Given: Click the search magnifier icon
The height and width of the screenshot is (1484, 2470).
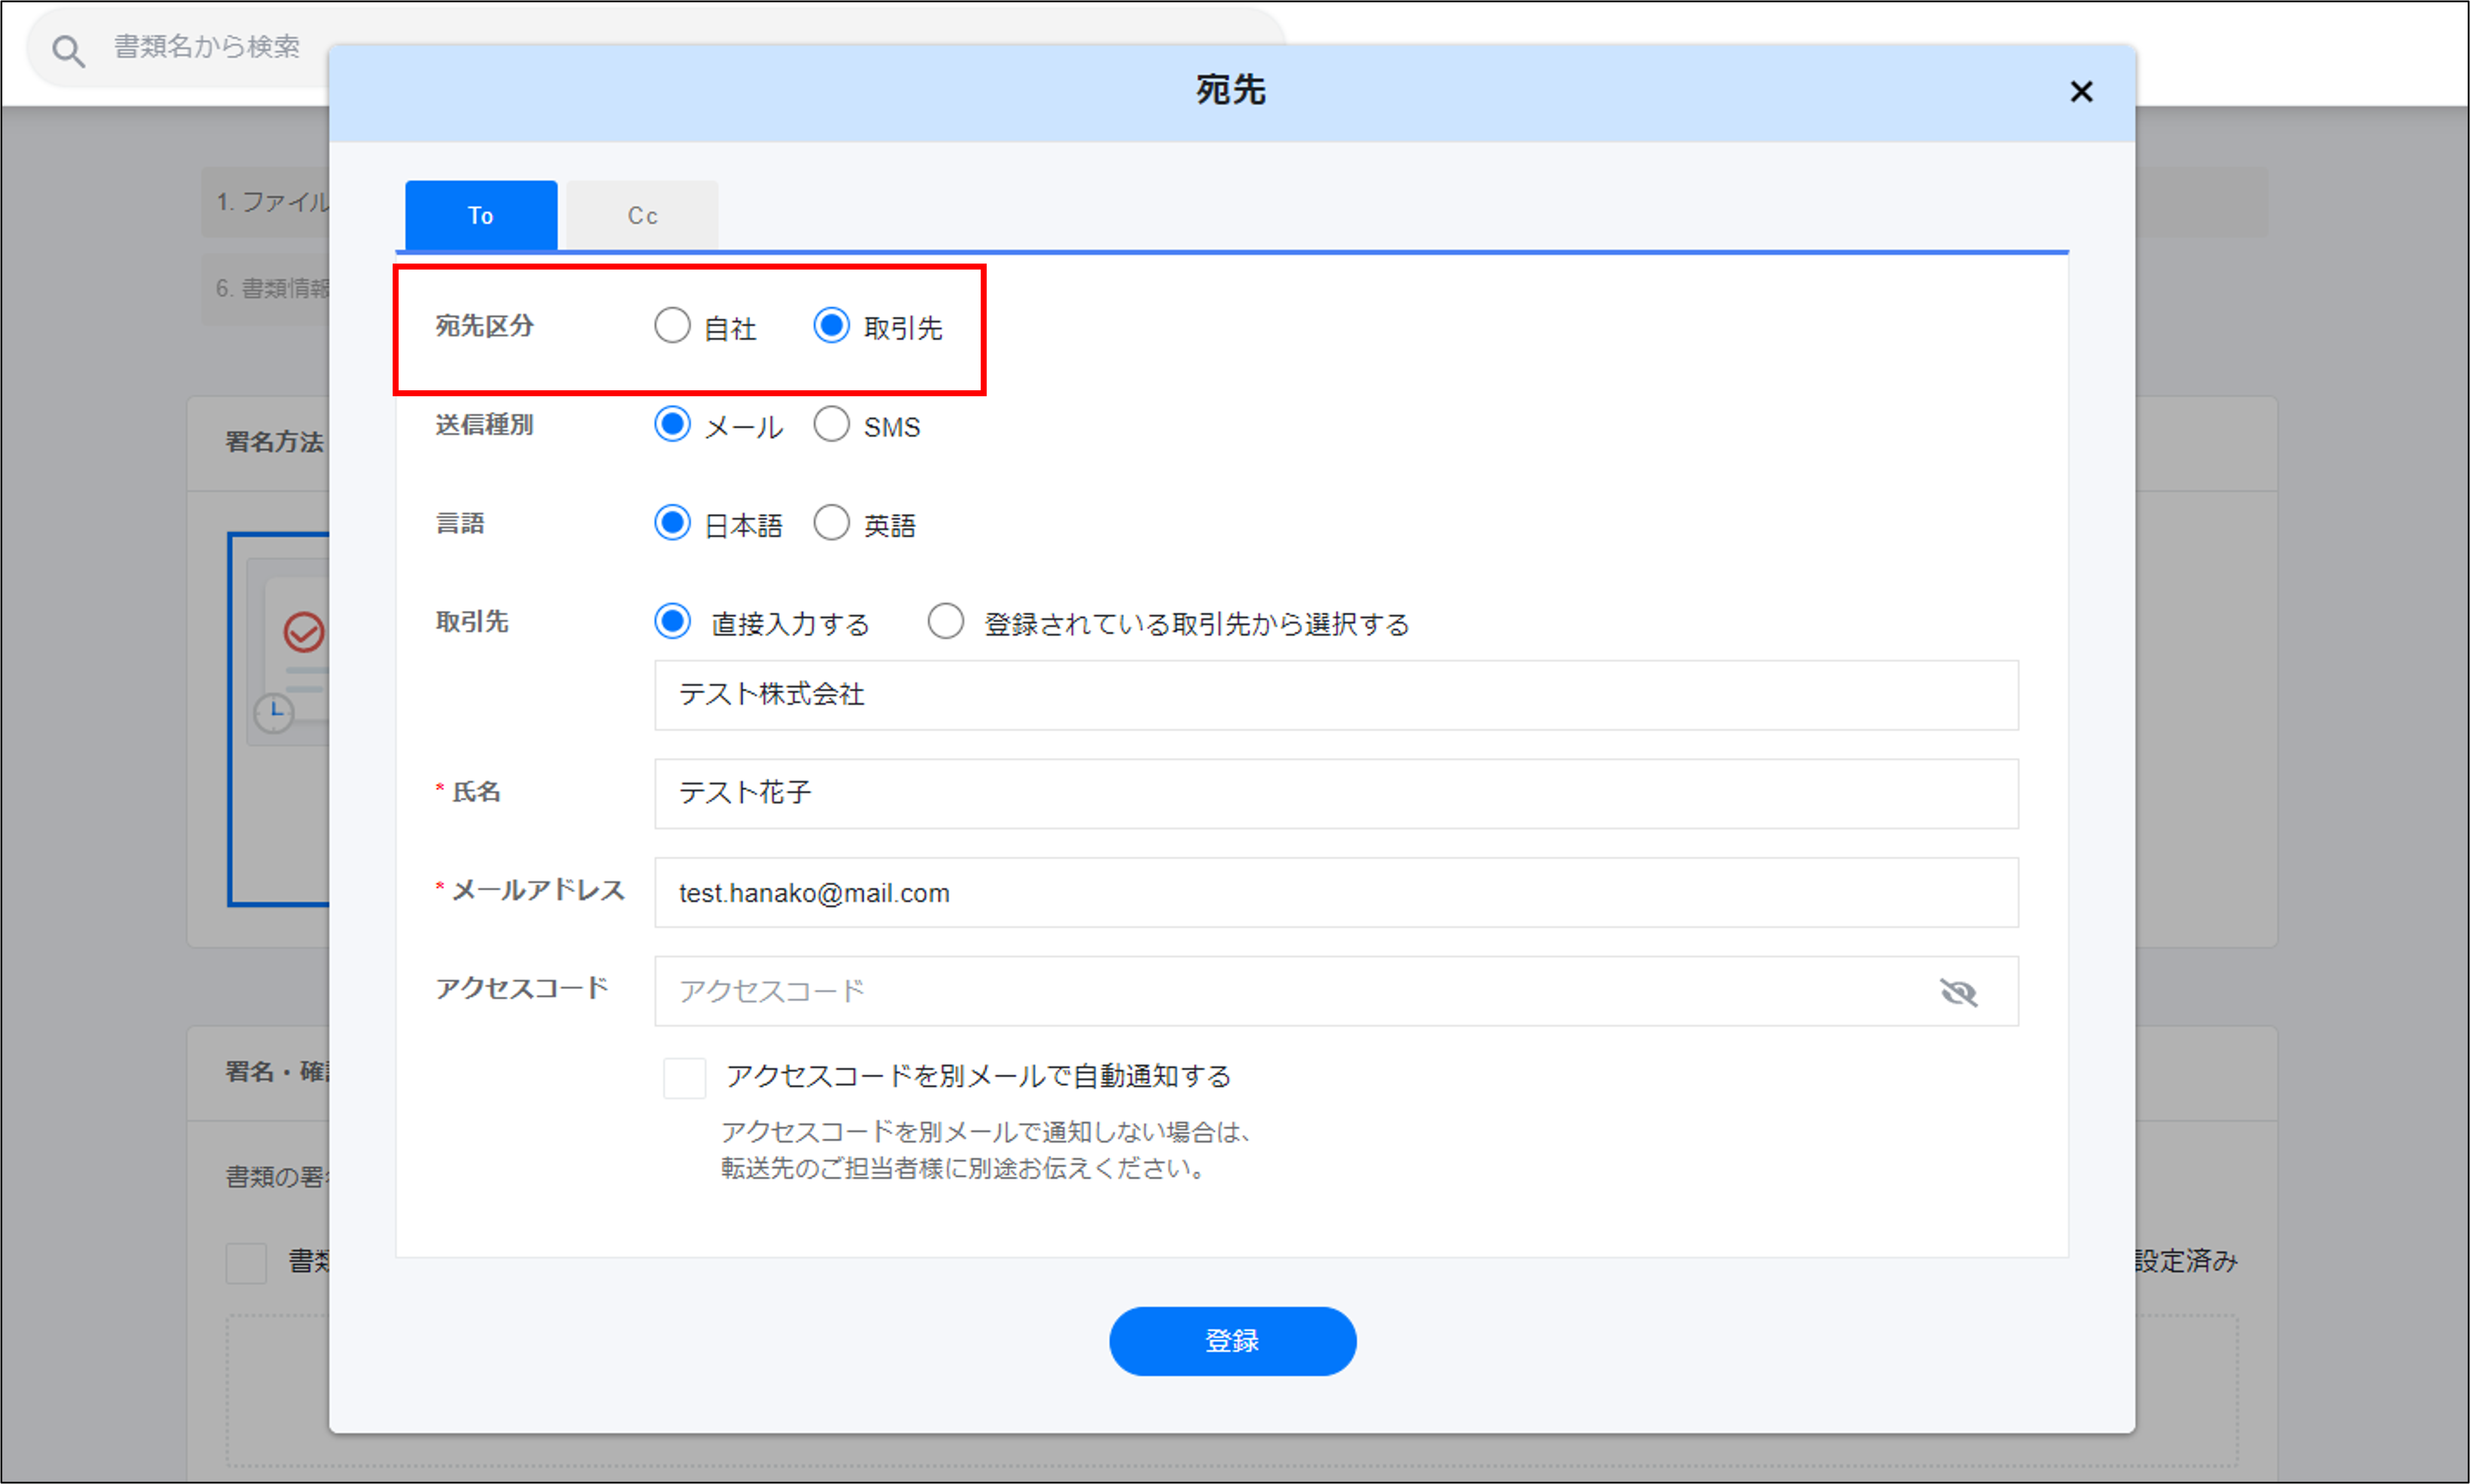Looking at the screenshot, I should [x=68, y=50].
